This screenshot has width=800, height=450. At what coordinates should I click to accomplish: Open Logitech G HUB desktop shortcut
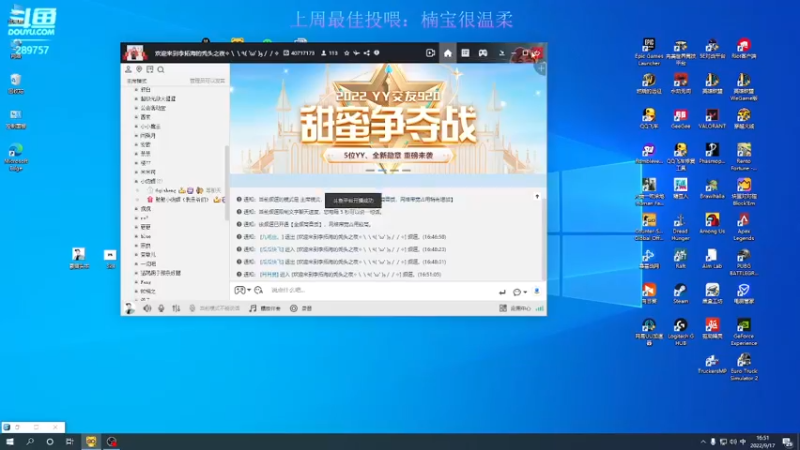(680, 332)
